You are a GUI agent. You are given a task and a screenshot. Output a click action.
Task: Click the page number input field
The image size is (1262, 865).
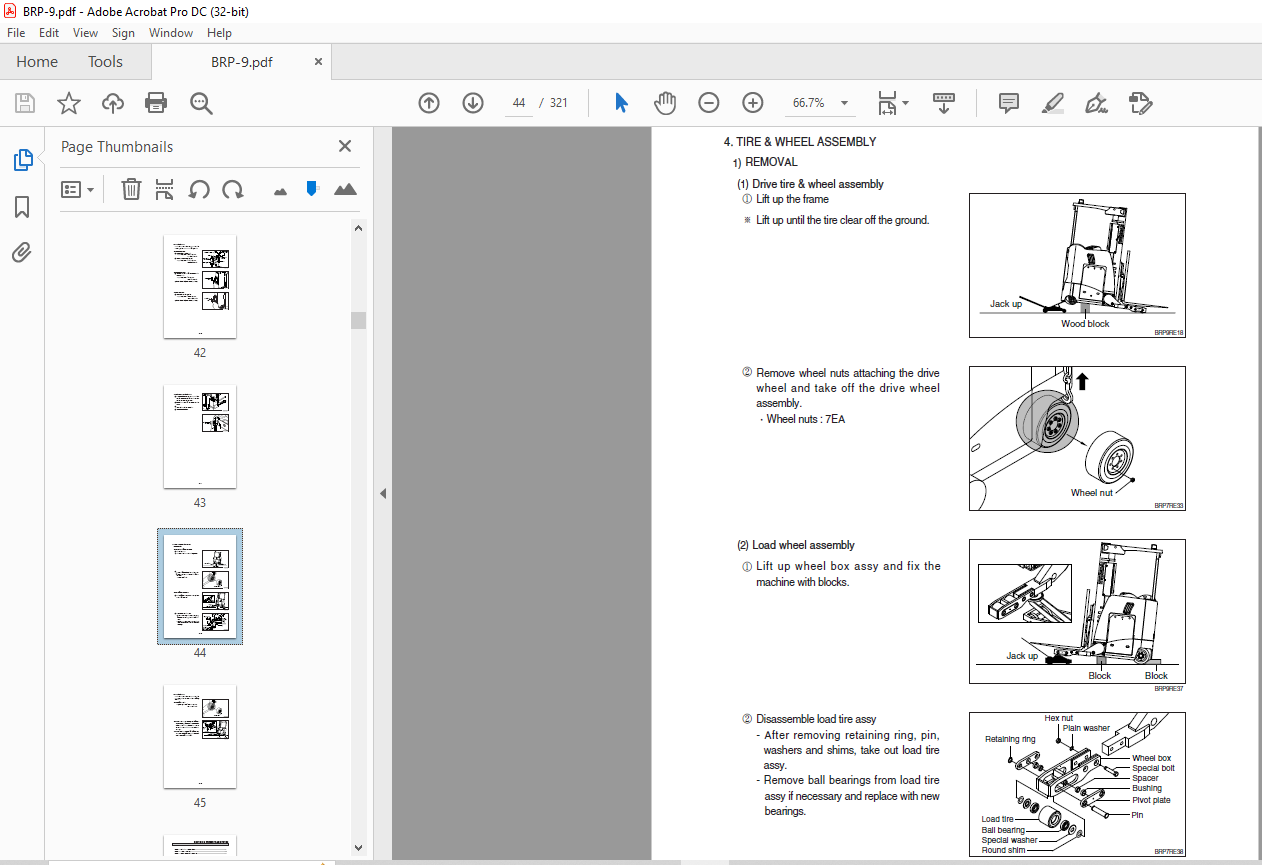[519, 103]
